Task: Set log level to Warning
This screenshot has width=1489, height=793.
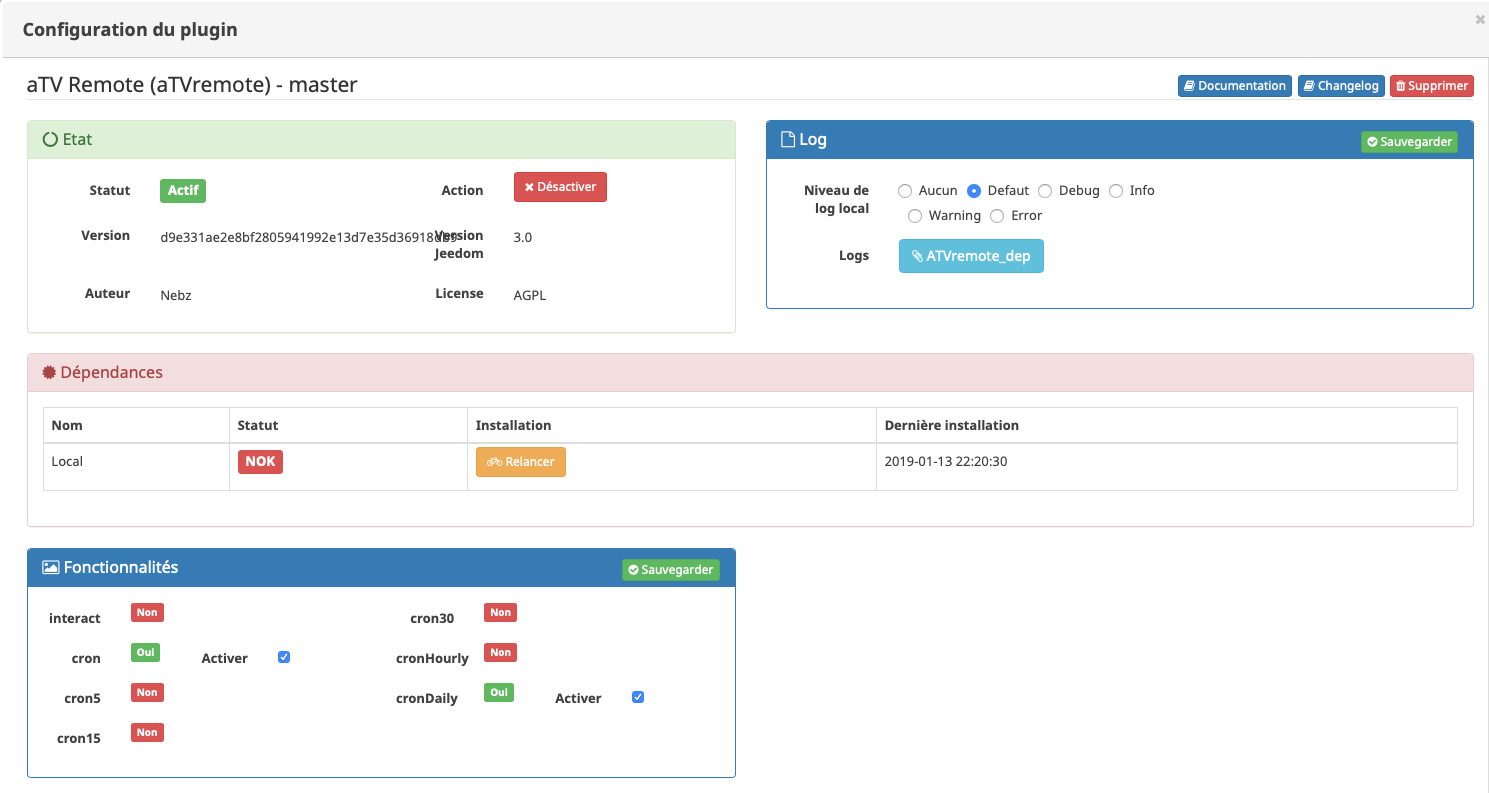Action: click(915, 216)
